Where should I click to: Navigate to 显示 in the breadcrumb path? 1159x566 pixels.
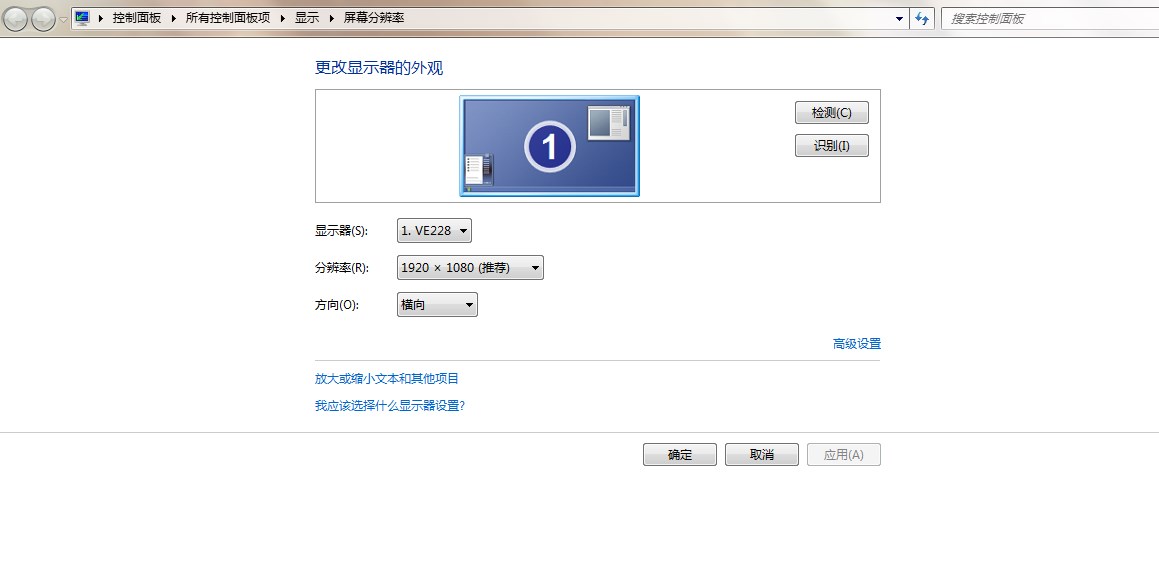(307, 19)
